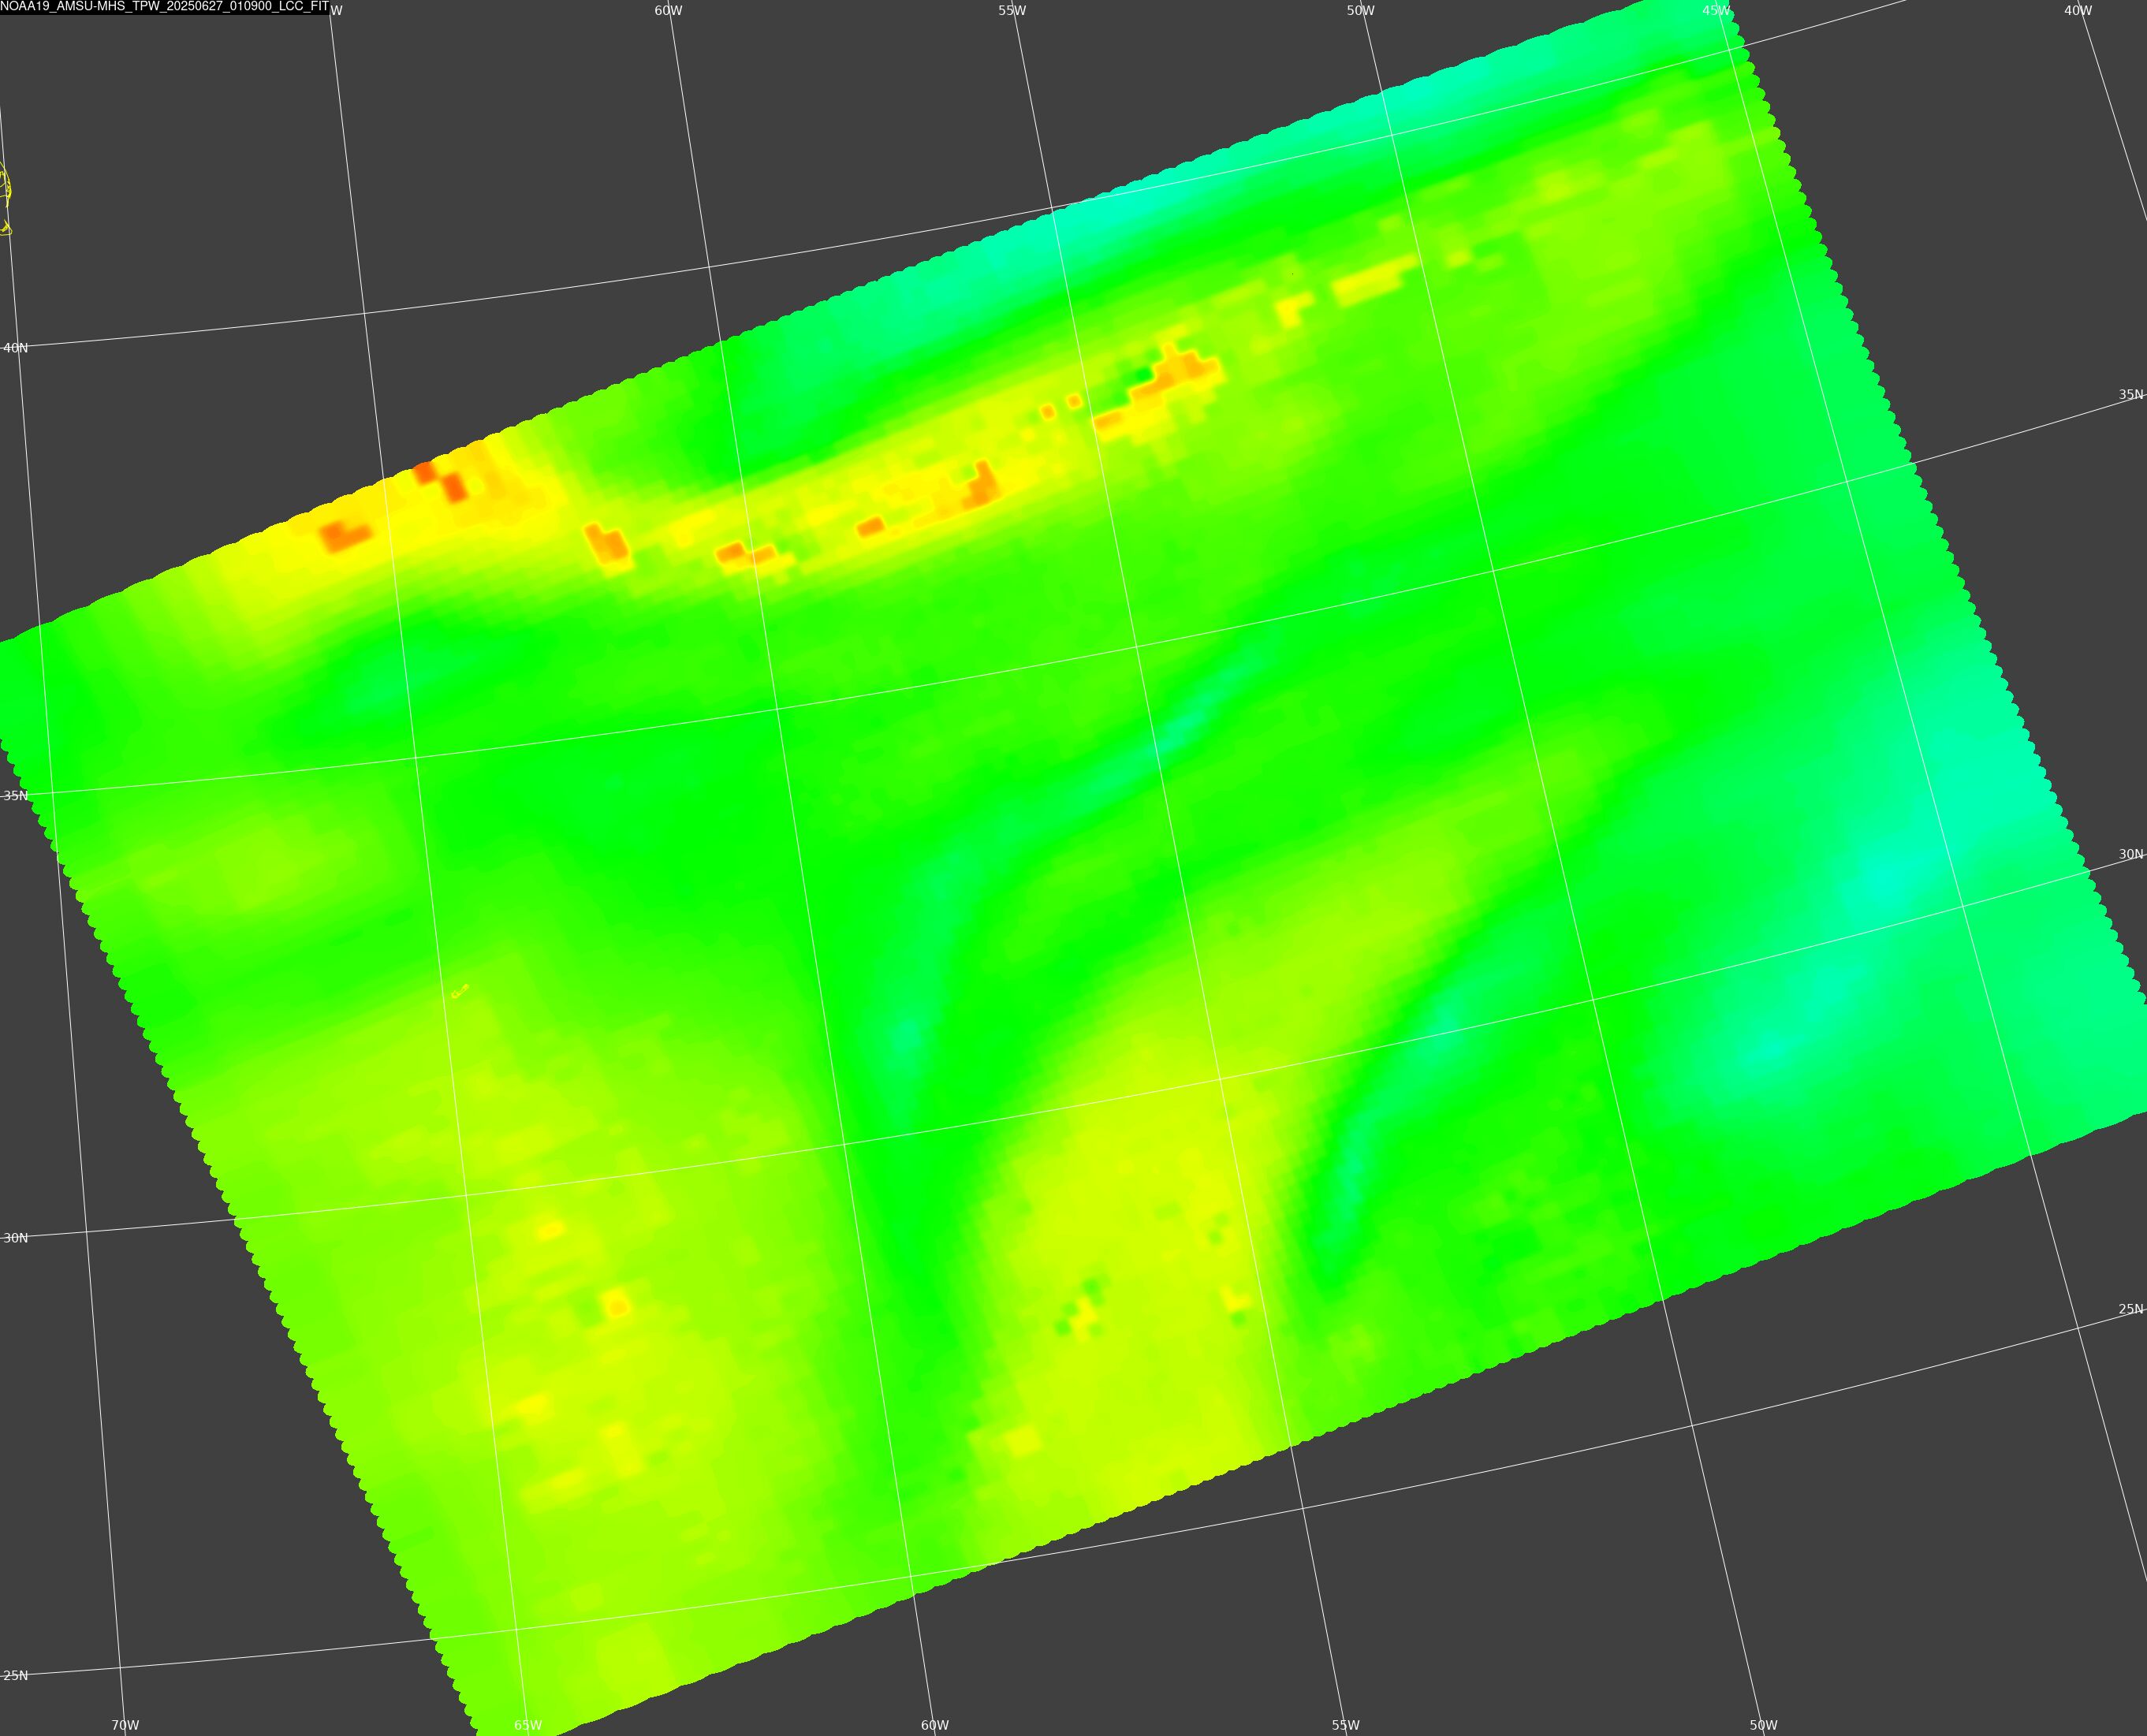
Task: Click the 45W longitude label
Action: tap(1716, 11)
